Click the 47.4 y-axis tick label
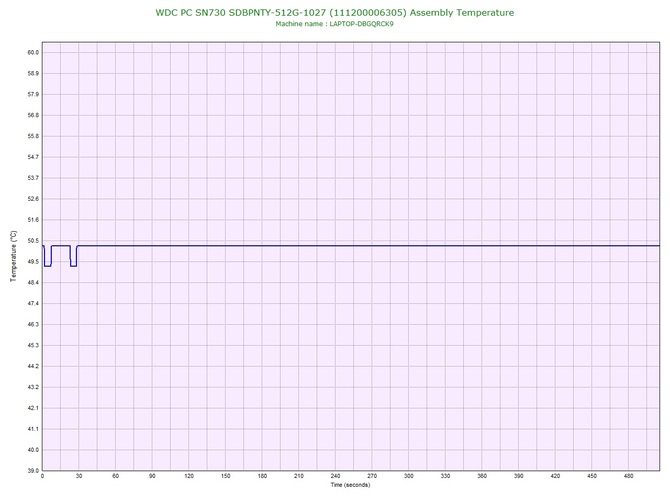 click(x=33, y=304)
